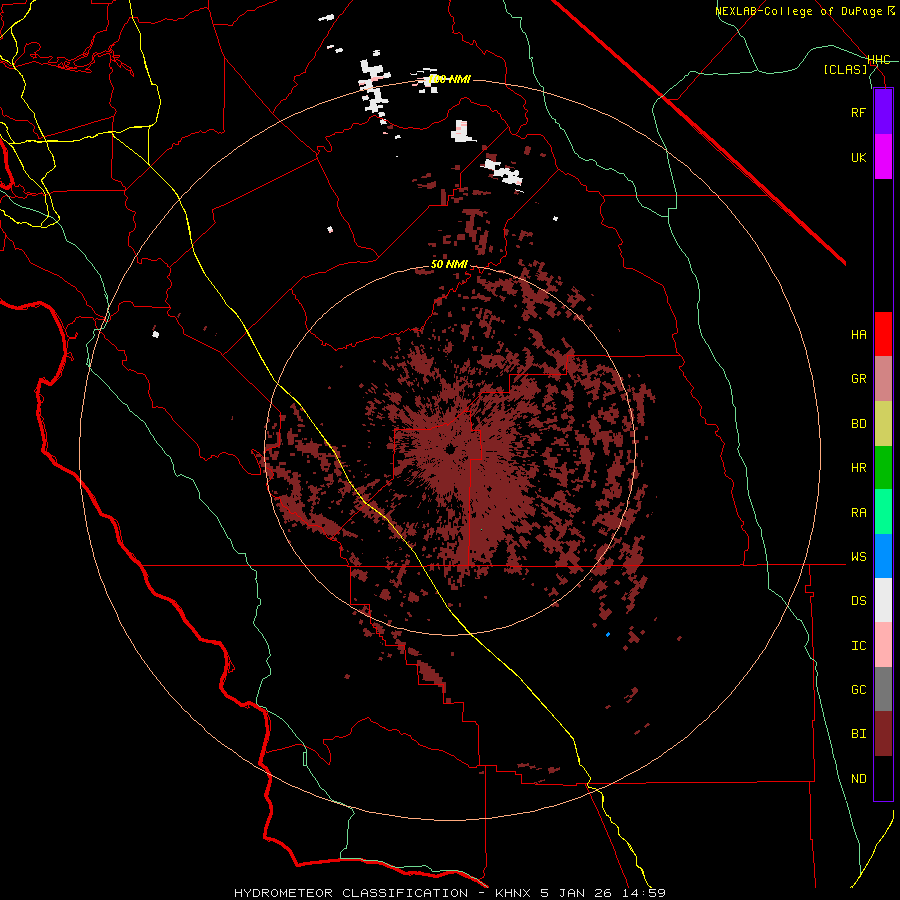Viewport: 900px width, 900px height.
Task: Click the RA light-green legend swatch
Action: point(883,512)
